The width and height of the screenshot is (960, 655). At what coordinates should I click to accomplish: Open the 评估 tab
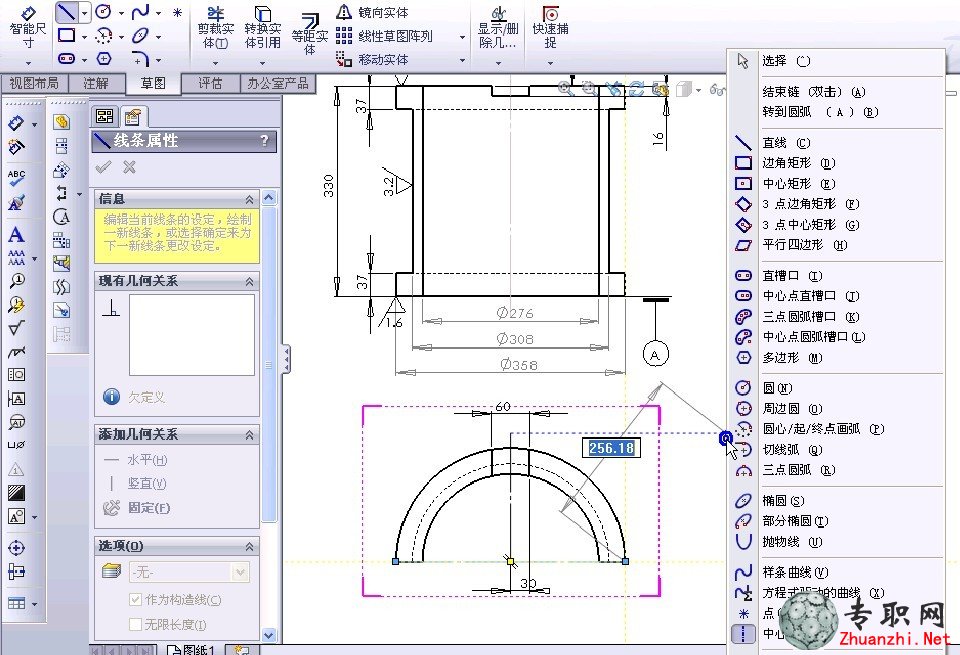click(x=210, y=83)
